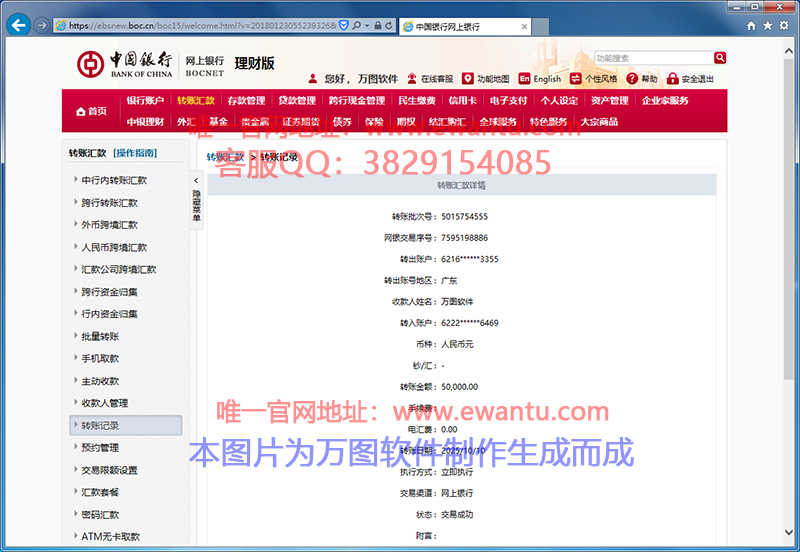Screen dimensions: 800x552
Task: Expand 中行内转账汇款 in sidebar
Action: click(x=114, y=180)
